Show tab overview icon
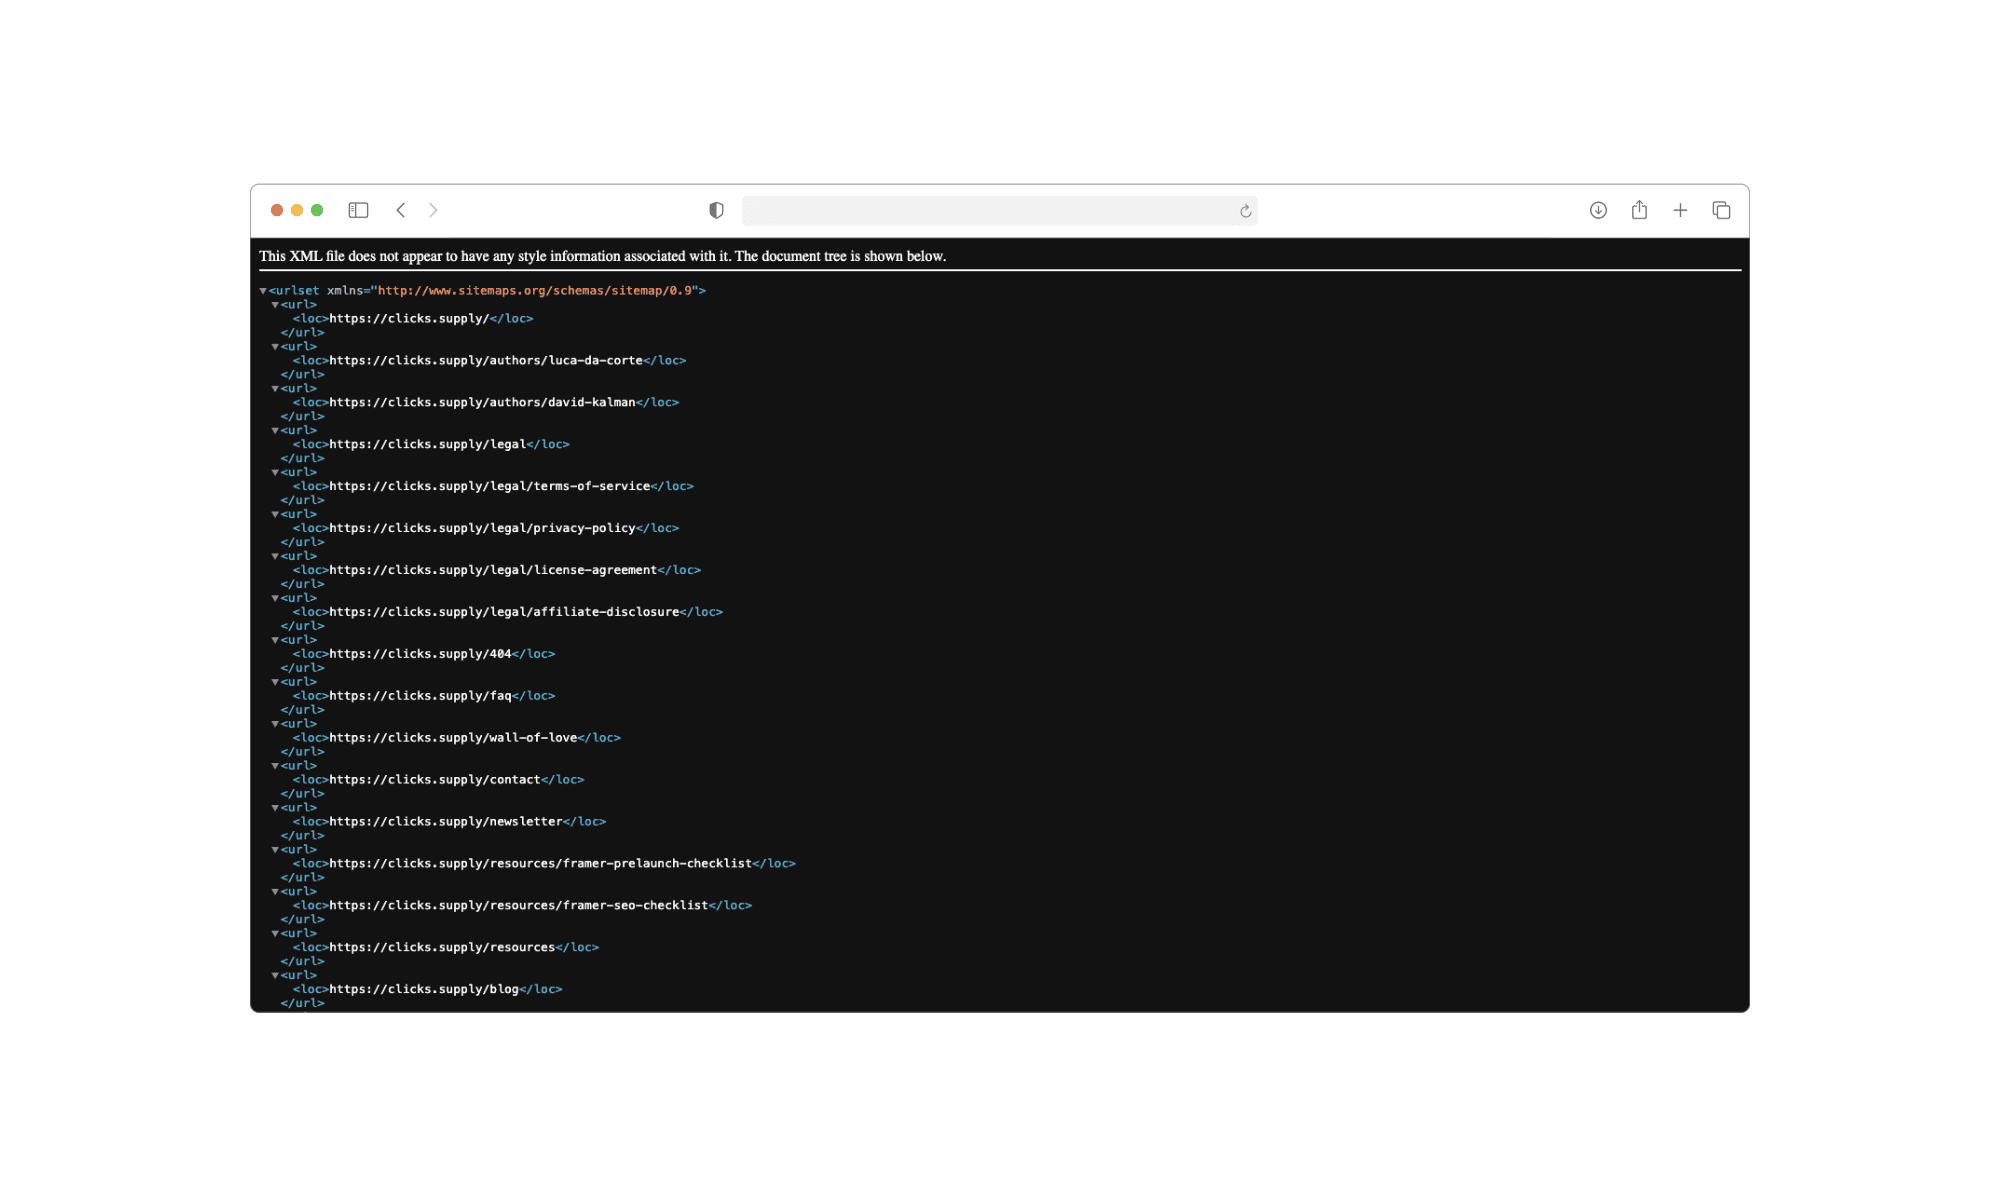The height and width of the screenshot is (1200, 2000). (1721, 210)
